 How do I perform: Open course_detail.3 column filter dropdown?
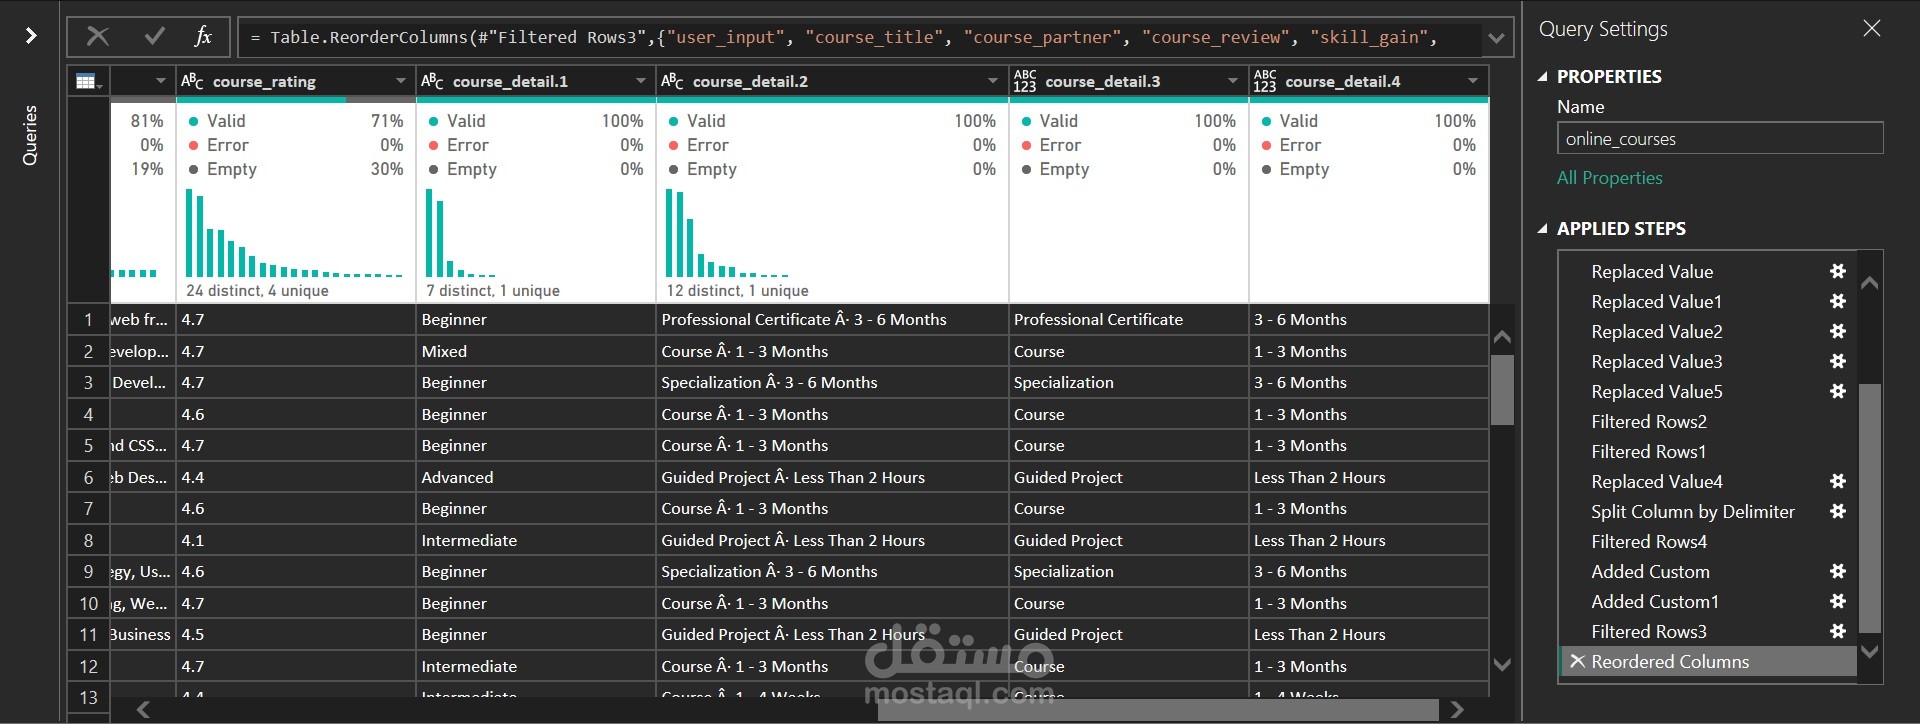1232,81
